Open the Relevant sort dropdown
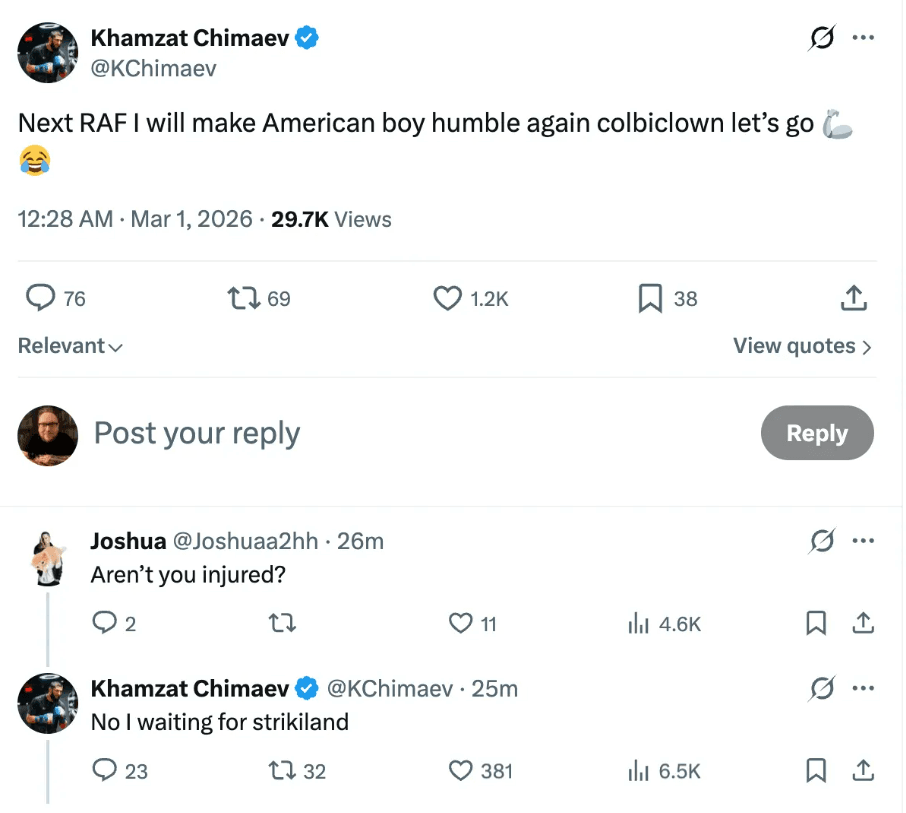The height and width of the screenshot is (813, 906). click(70, 346)
